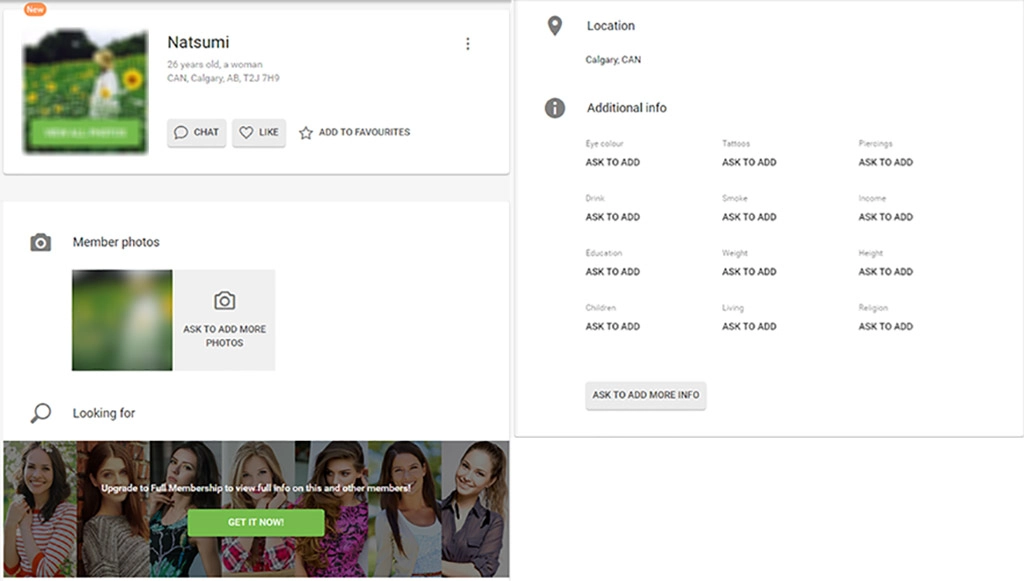Add profile to favourites via star
1024x581 pixels.
pyautogui.click(x=306, y=132)
